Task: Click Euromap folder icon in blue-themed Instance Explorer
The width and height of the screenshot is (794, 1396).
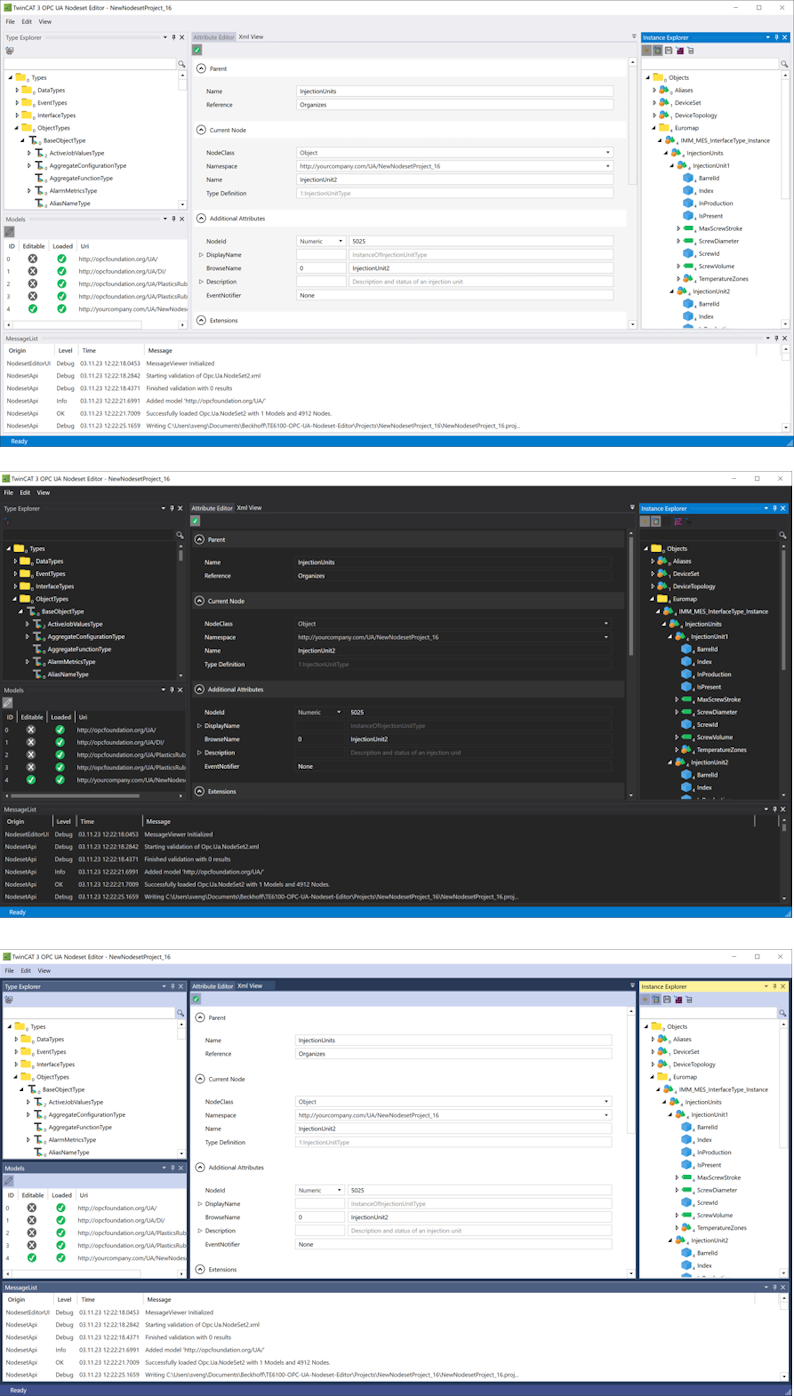Action: (x=664, y=1077)
